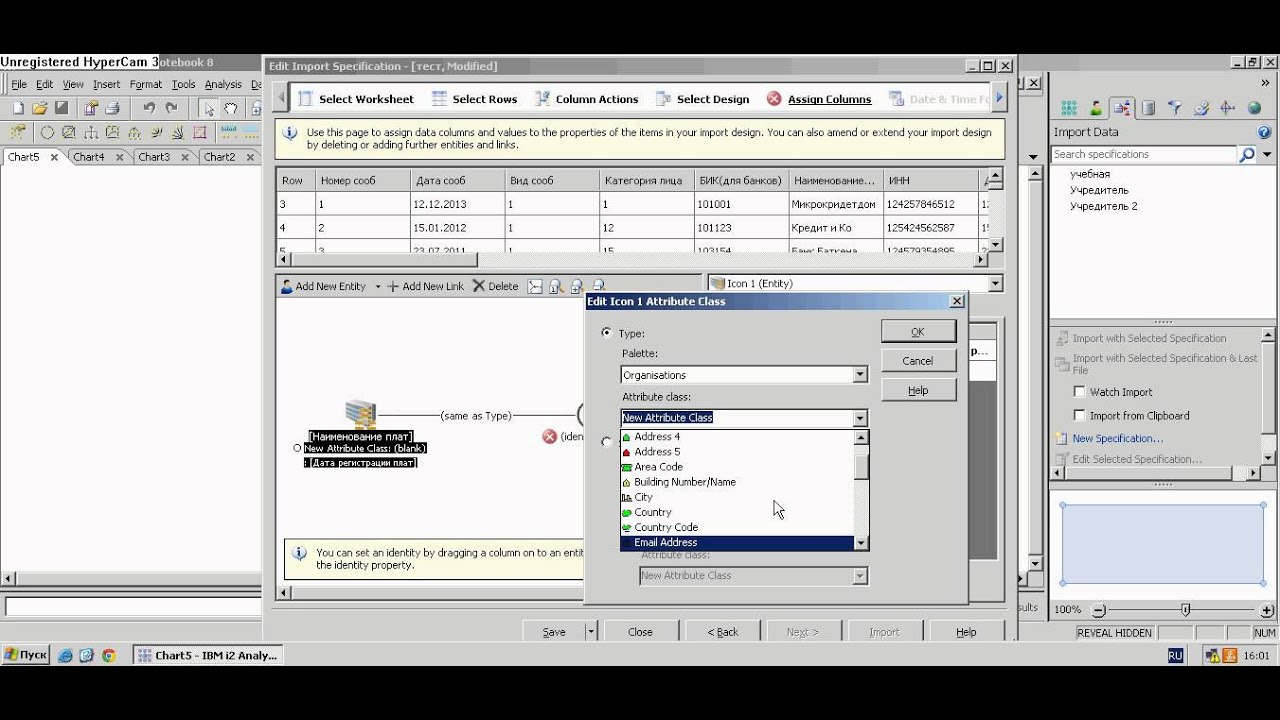The width and height of the screenshot is (1280, 720).
Task: Click the zoom out minus button
Action: pyautogui.click(x=1099, y=610)
